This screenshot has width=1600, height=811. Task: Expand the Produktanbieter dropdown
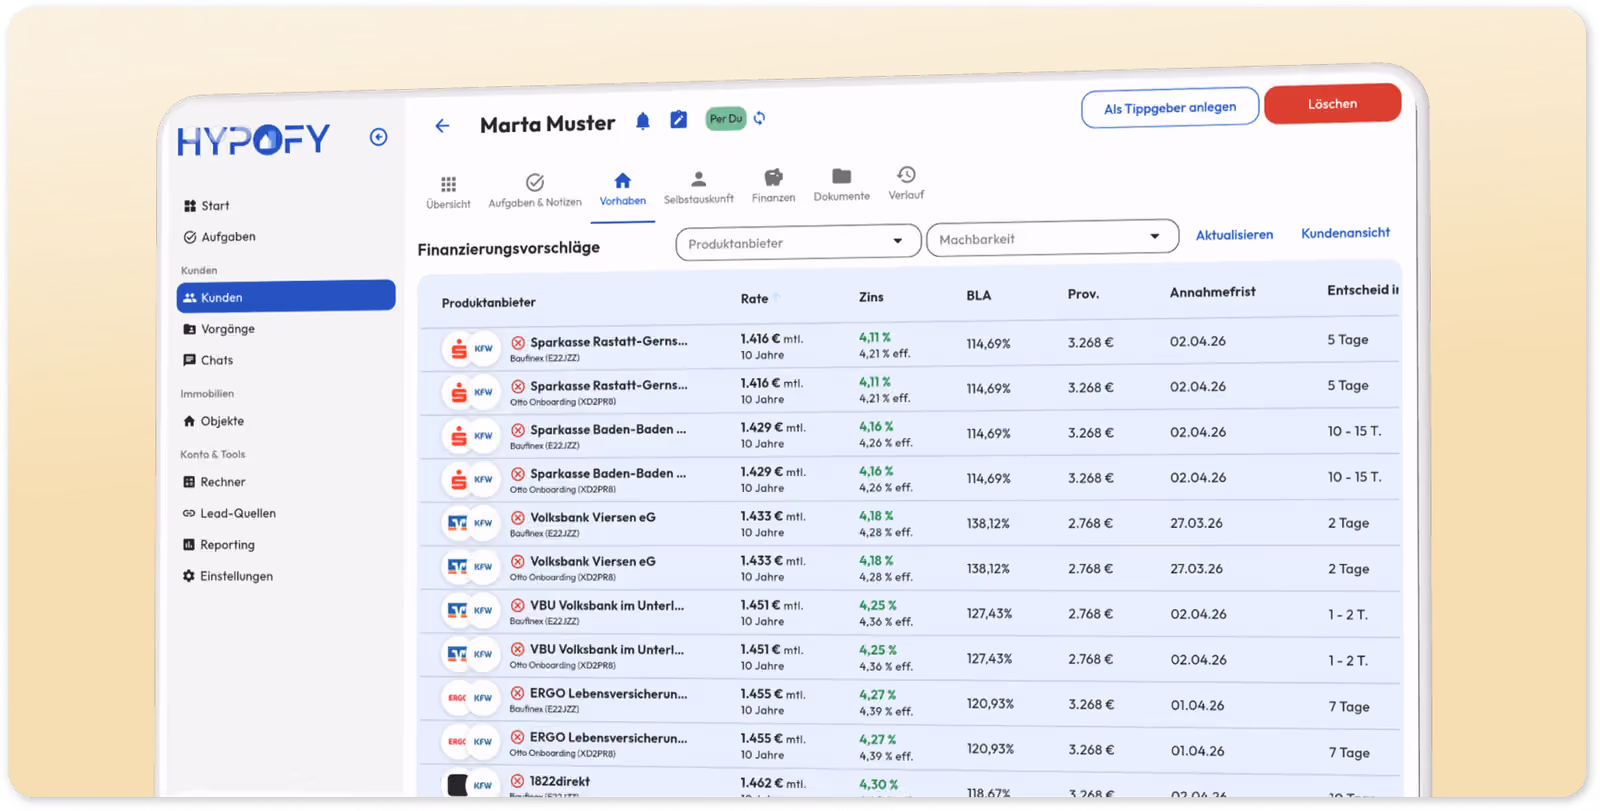coord(798,242)
